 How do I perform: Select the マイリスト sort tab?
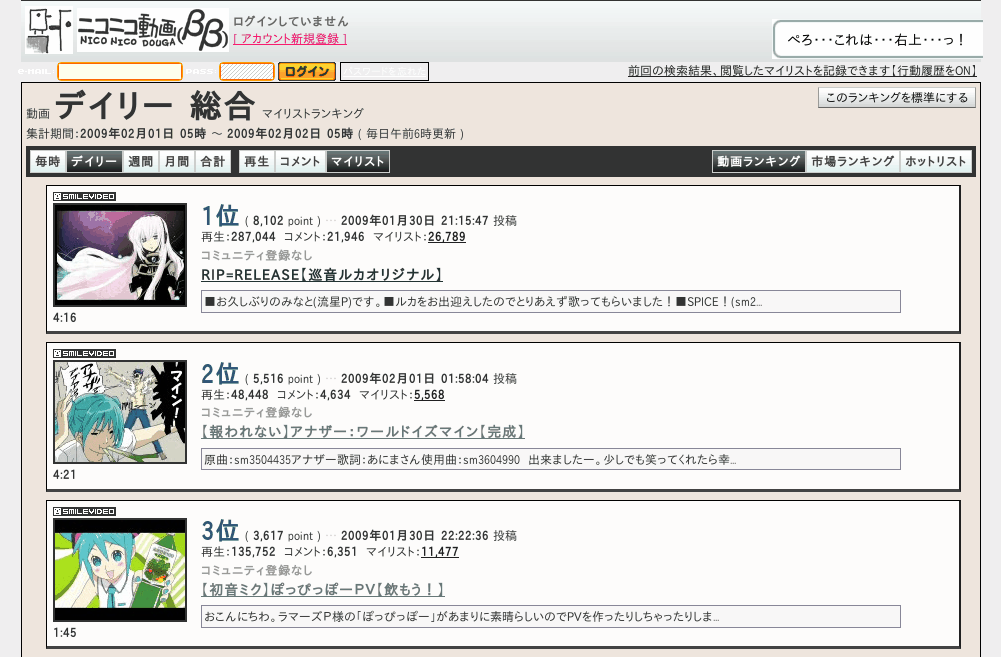point(358,162)
